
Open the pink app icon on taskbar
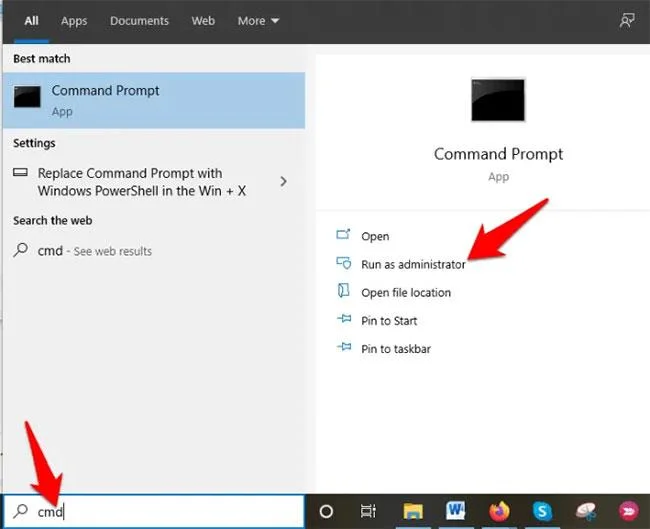[x=628, y=511]
